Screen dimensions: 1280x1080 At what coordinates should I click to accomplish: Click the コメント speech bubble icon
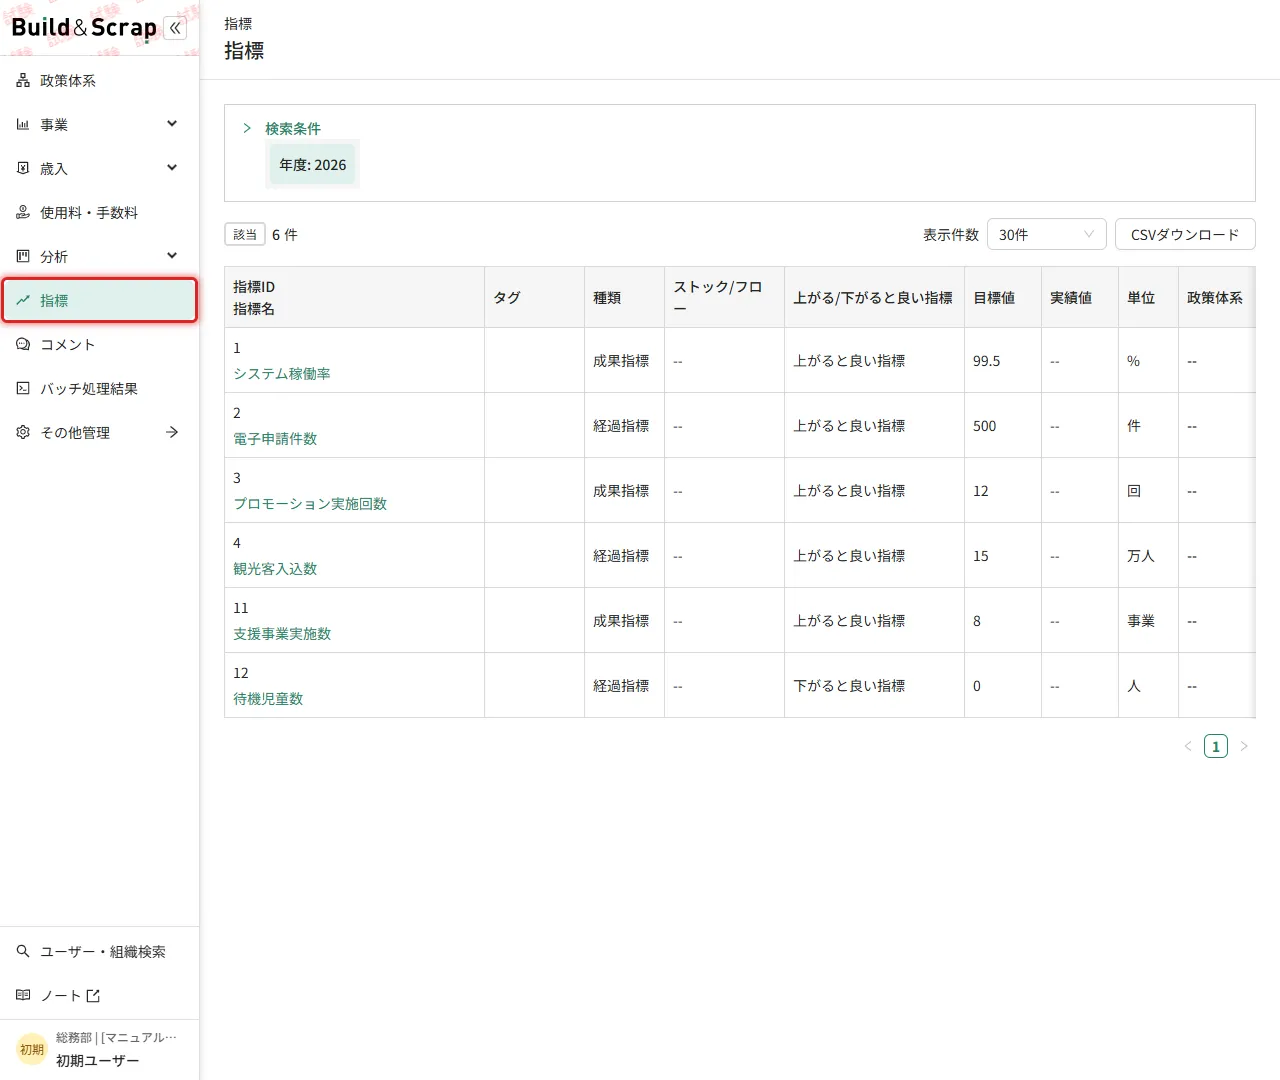pyautogui.click(x=23, y=345)
